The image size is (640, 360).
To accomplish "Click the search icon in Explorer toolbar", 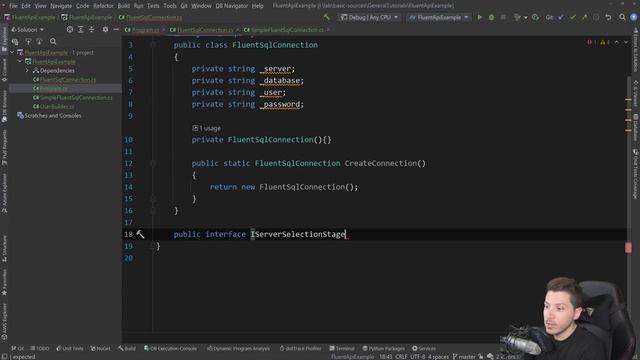I will click(53, 41).
